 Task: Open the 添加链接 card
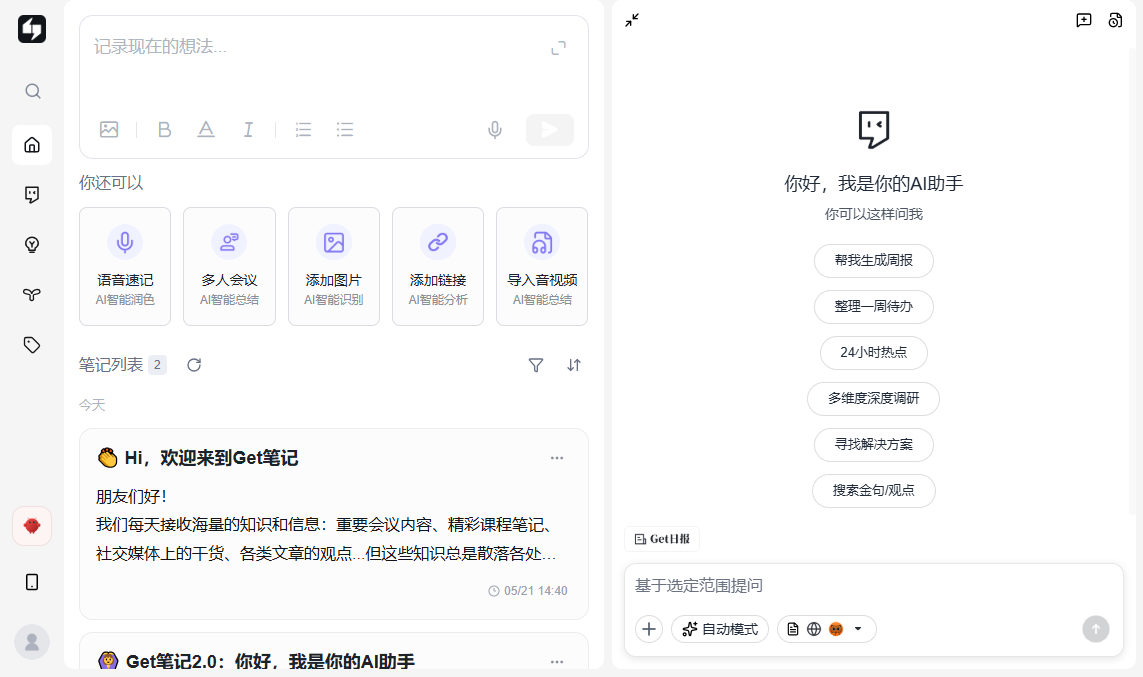(x=438, y=266)
